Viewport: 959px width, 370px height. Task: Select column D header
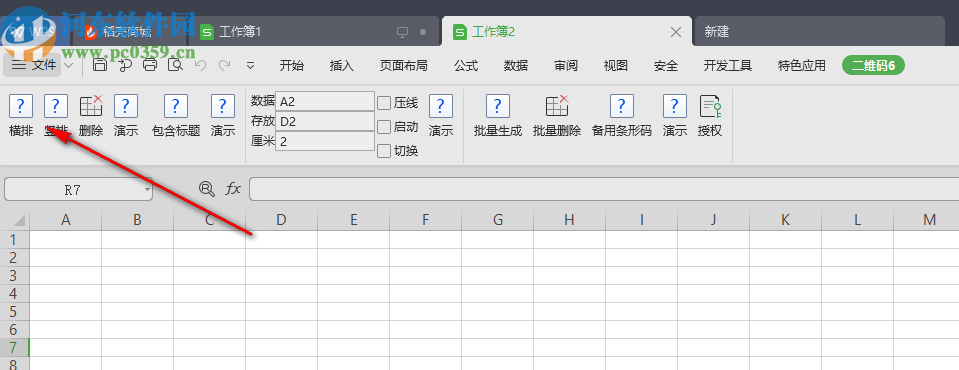point(281,220)
